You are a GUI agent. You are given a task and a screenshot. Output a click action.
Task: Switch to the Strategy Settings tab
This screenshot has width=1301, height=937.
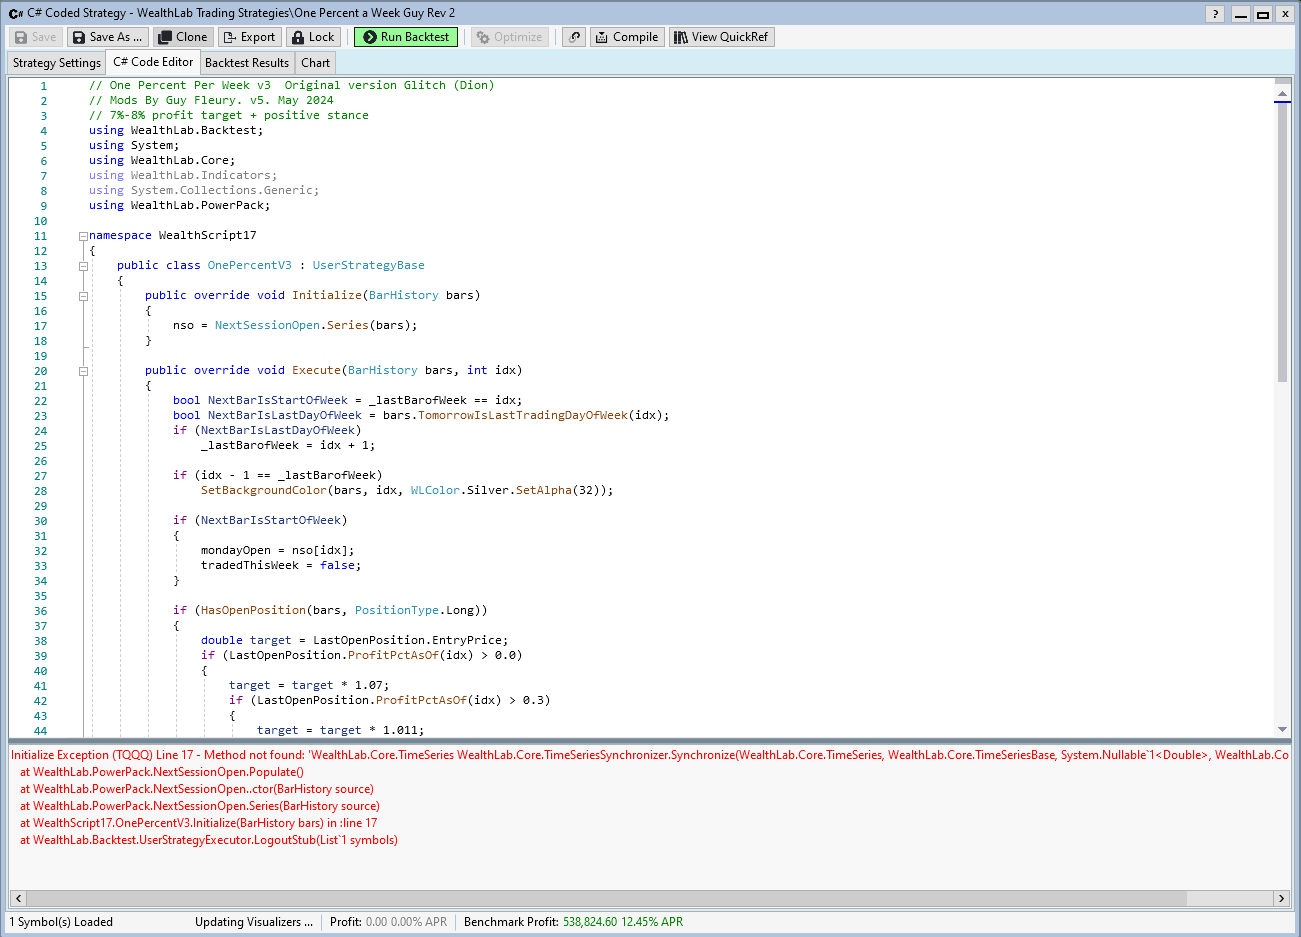point(57,63)
